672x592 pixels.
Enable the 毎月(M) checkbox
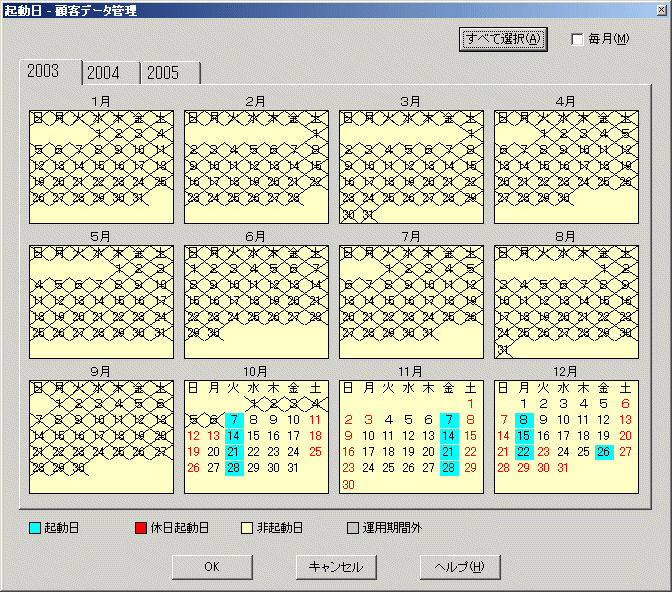[578, 40]
